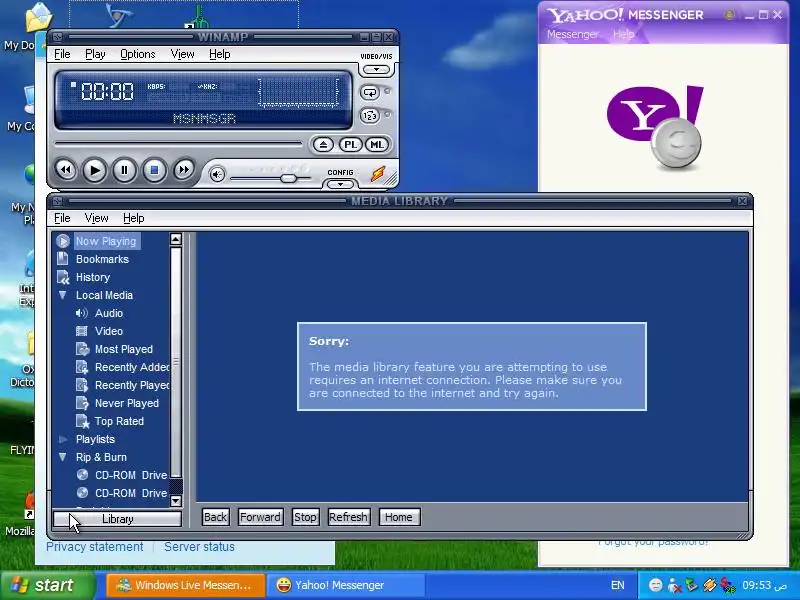Select History in the library tree

pos(93,278)
